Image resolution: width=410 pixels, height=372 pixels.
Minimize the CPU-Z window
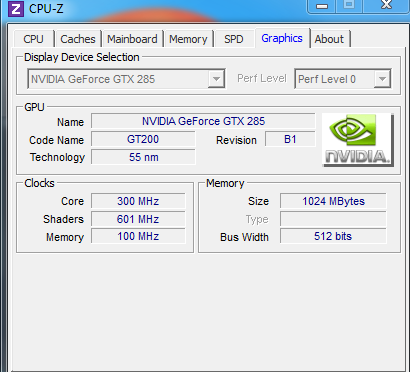(x=322, y=5)
